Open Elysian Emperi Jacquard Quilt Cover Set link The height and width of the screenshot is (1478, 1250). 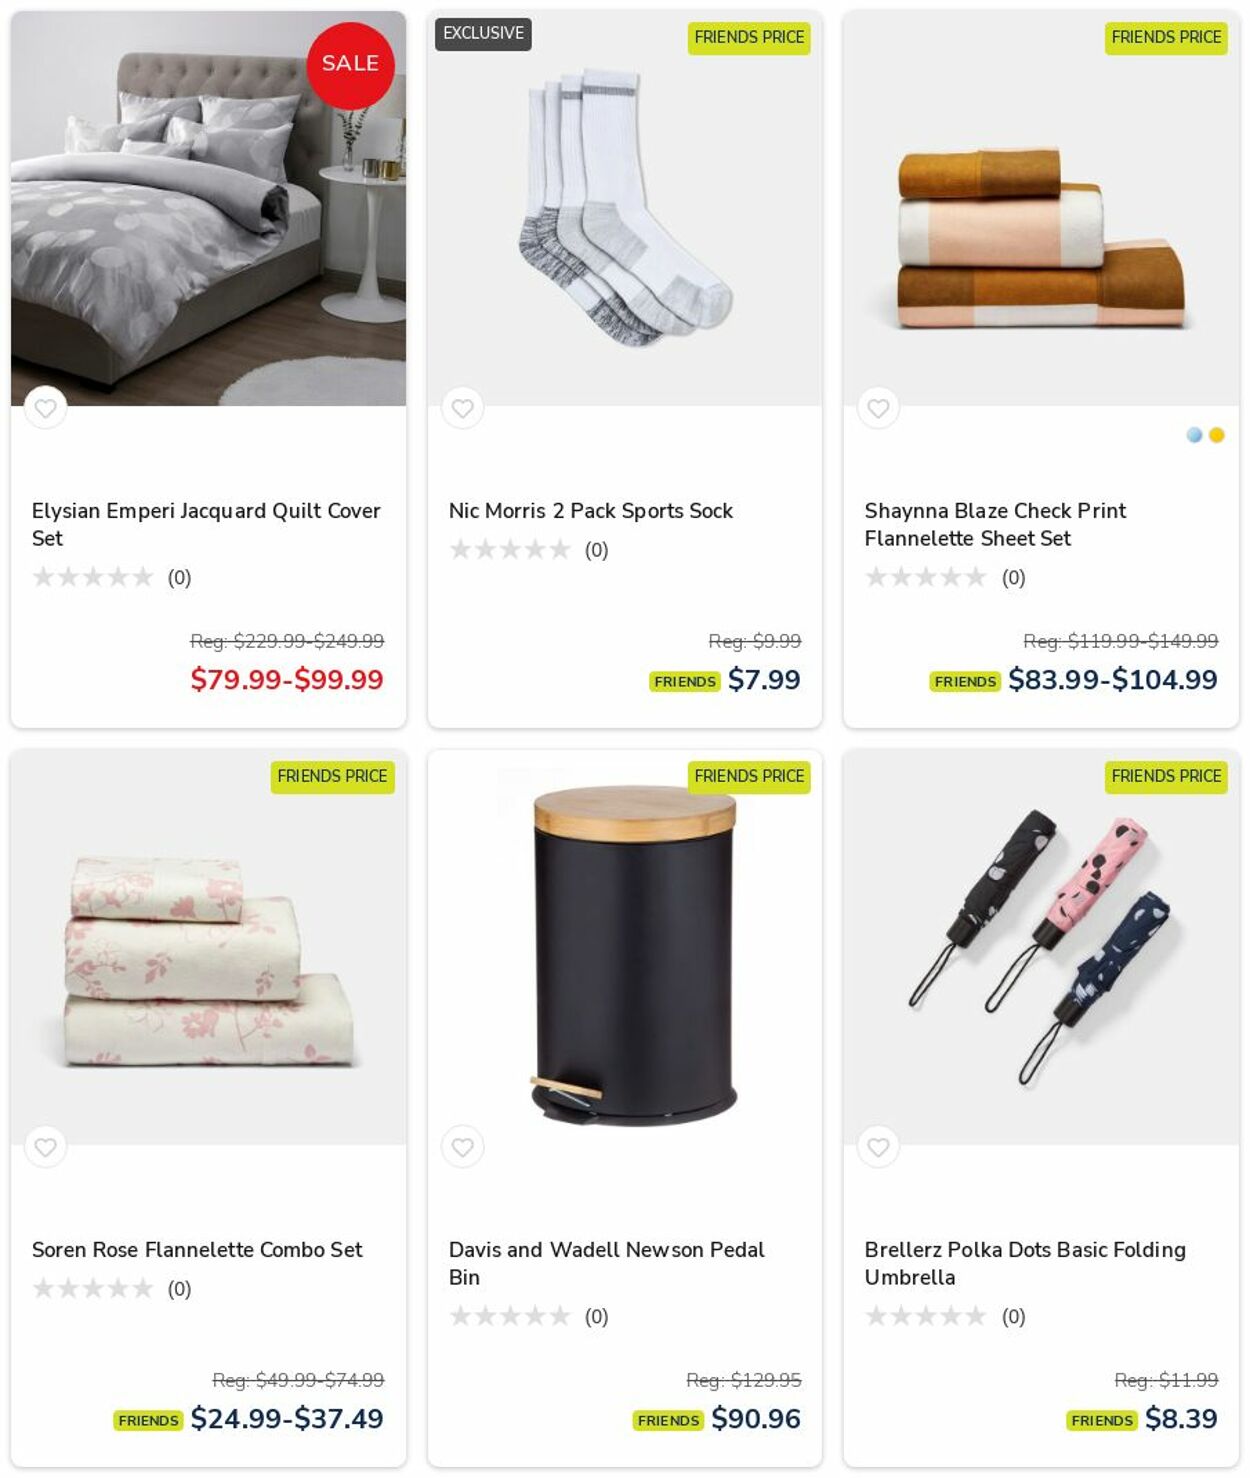click(206, 524)
